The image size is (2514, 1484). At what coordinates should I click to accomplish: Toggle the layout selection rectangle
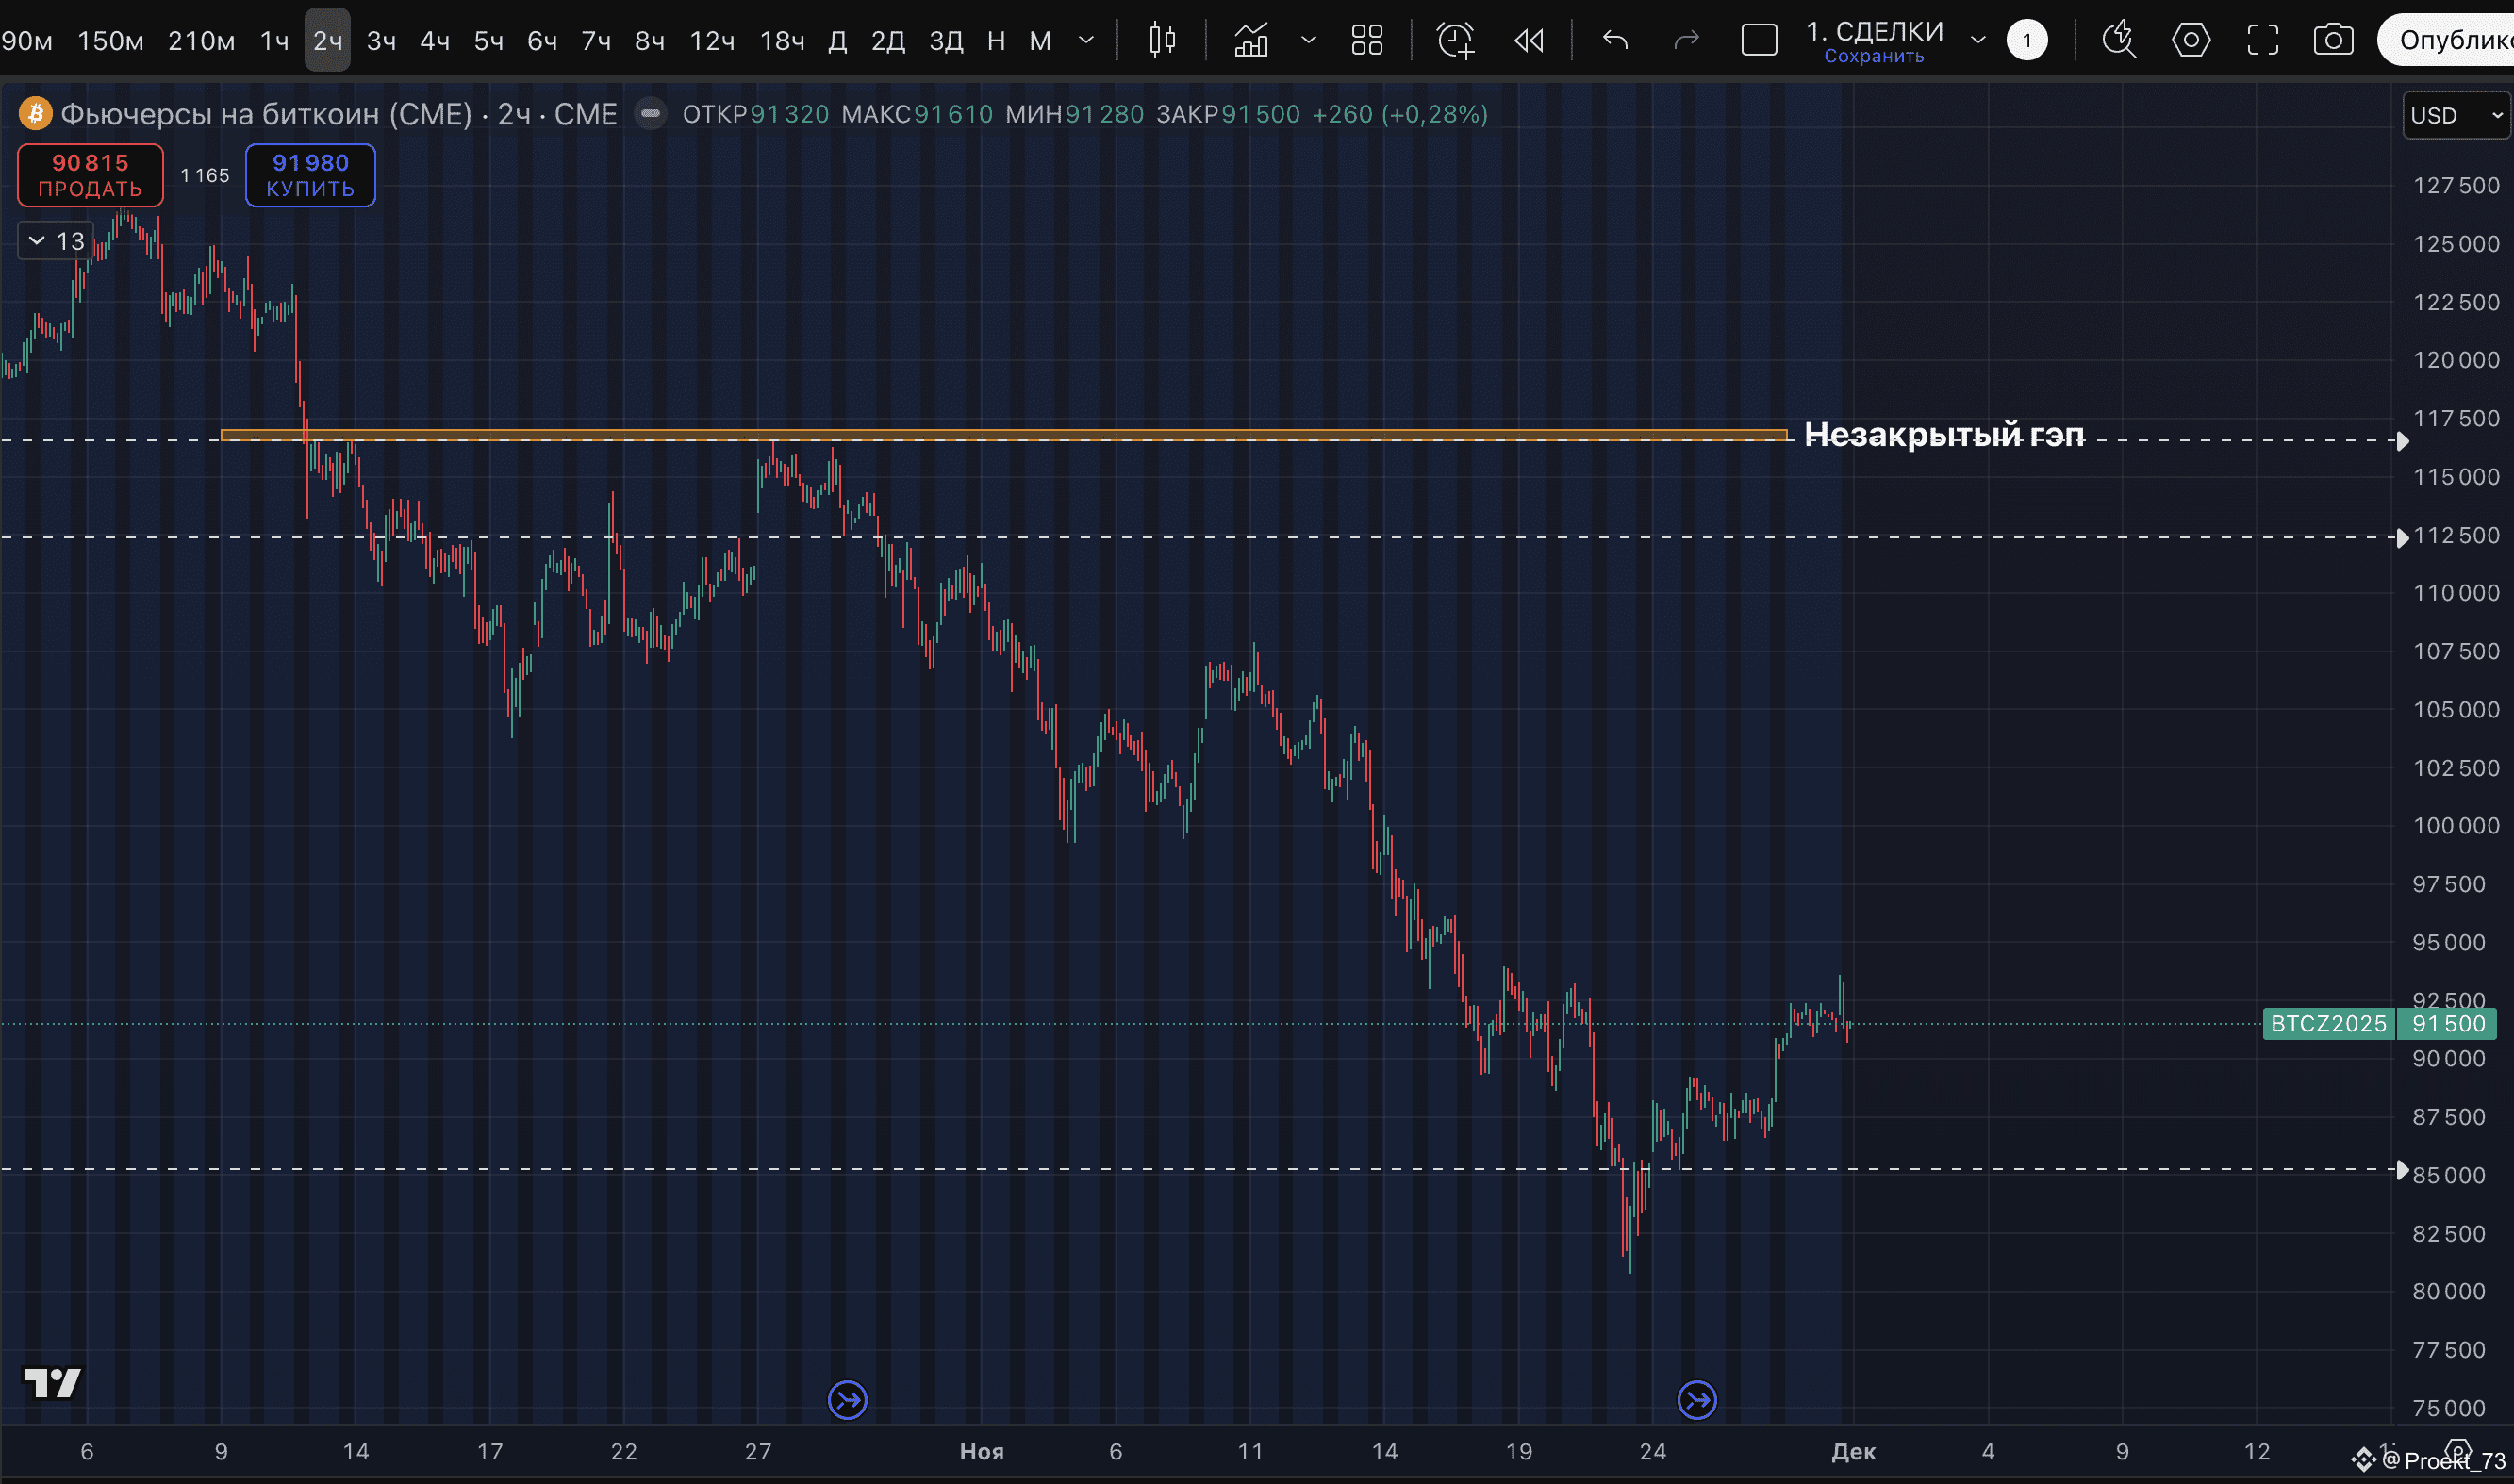[x=1759, y=40]
